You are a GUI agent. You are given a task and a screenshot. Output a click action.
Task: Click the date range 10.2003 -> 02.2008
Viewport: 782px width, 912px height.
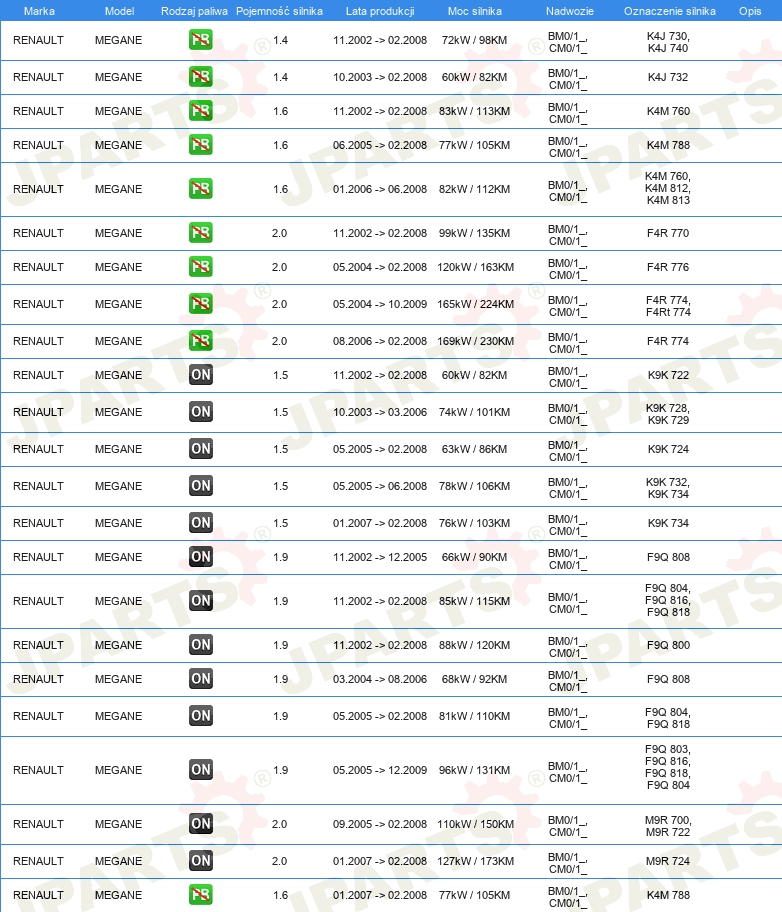[x=380, y=77]
